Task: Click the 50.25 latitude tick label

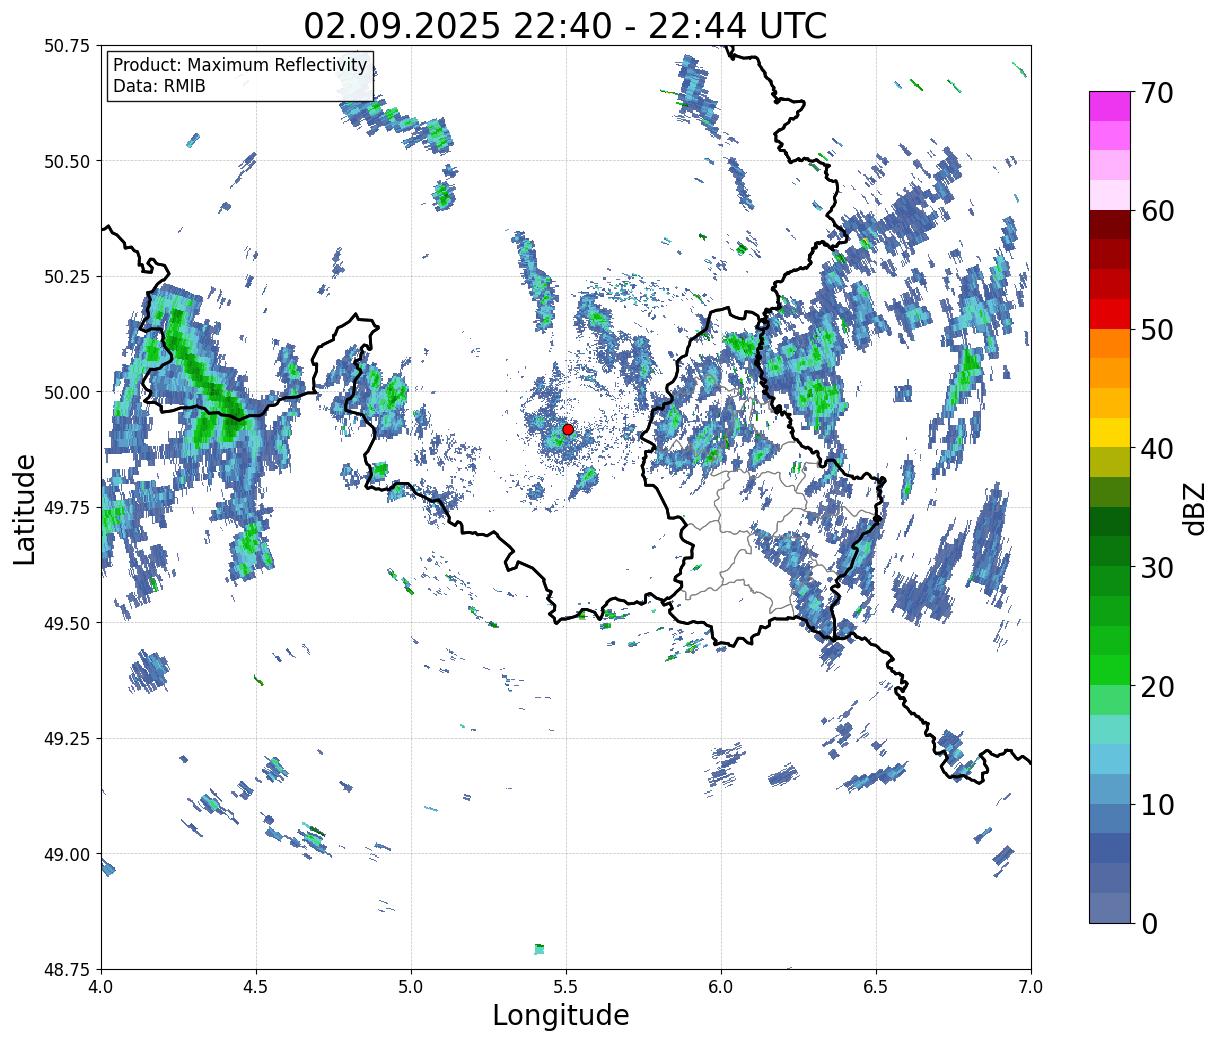Action: (x=67, y=277)
